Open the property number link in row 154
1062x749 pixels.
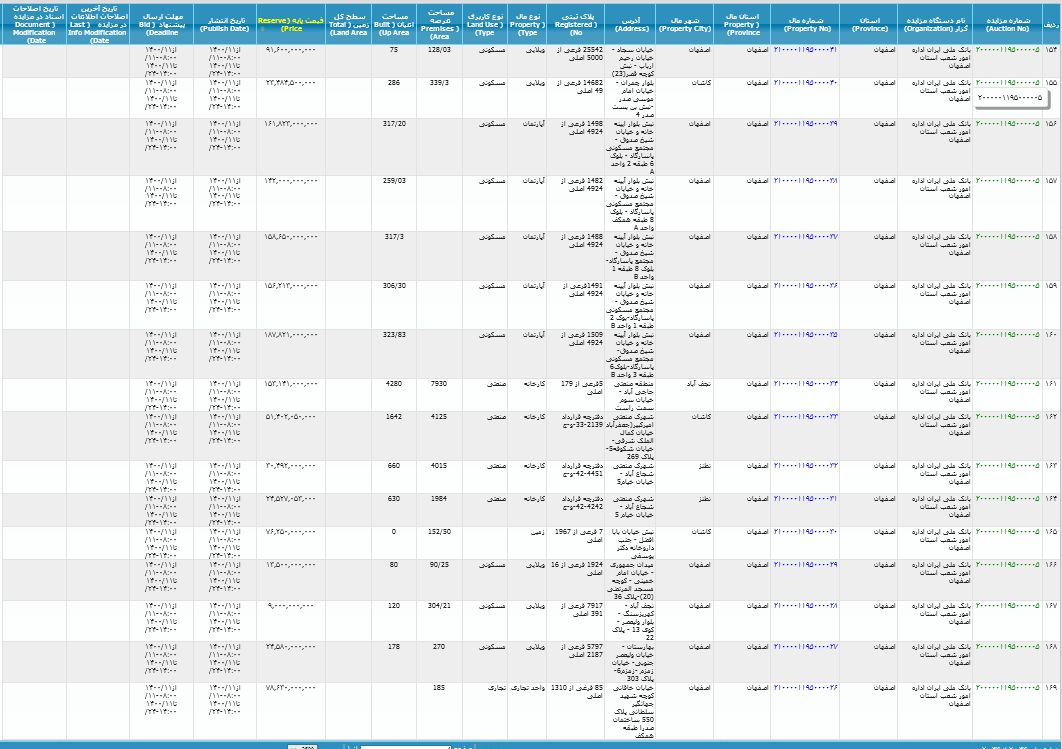(805, 48)
